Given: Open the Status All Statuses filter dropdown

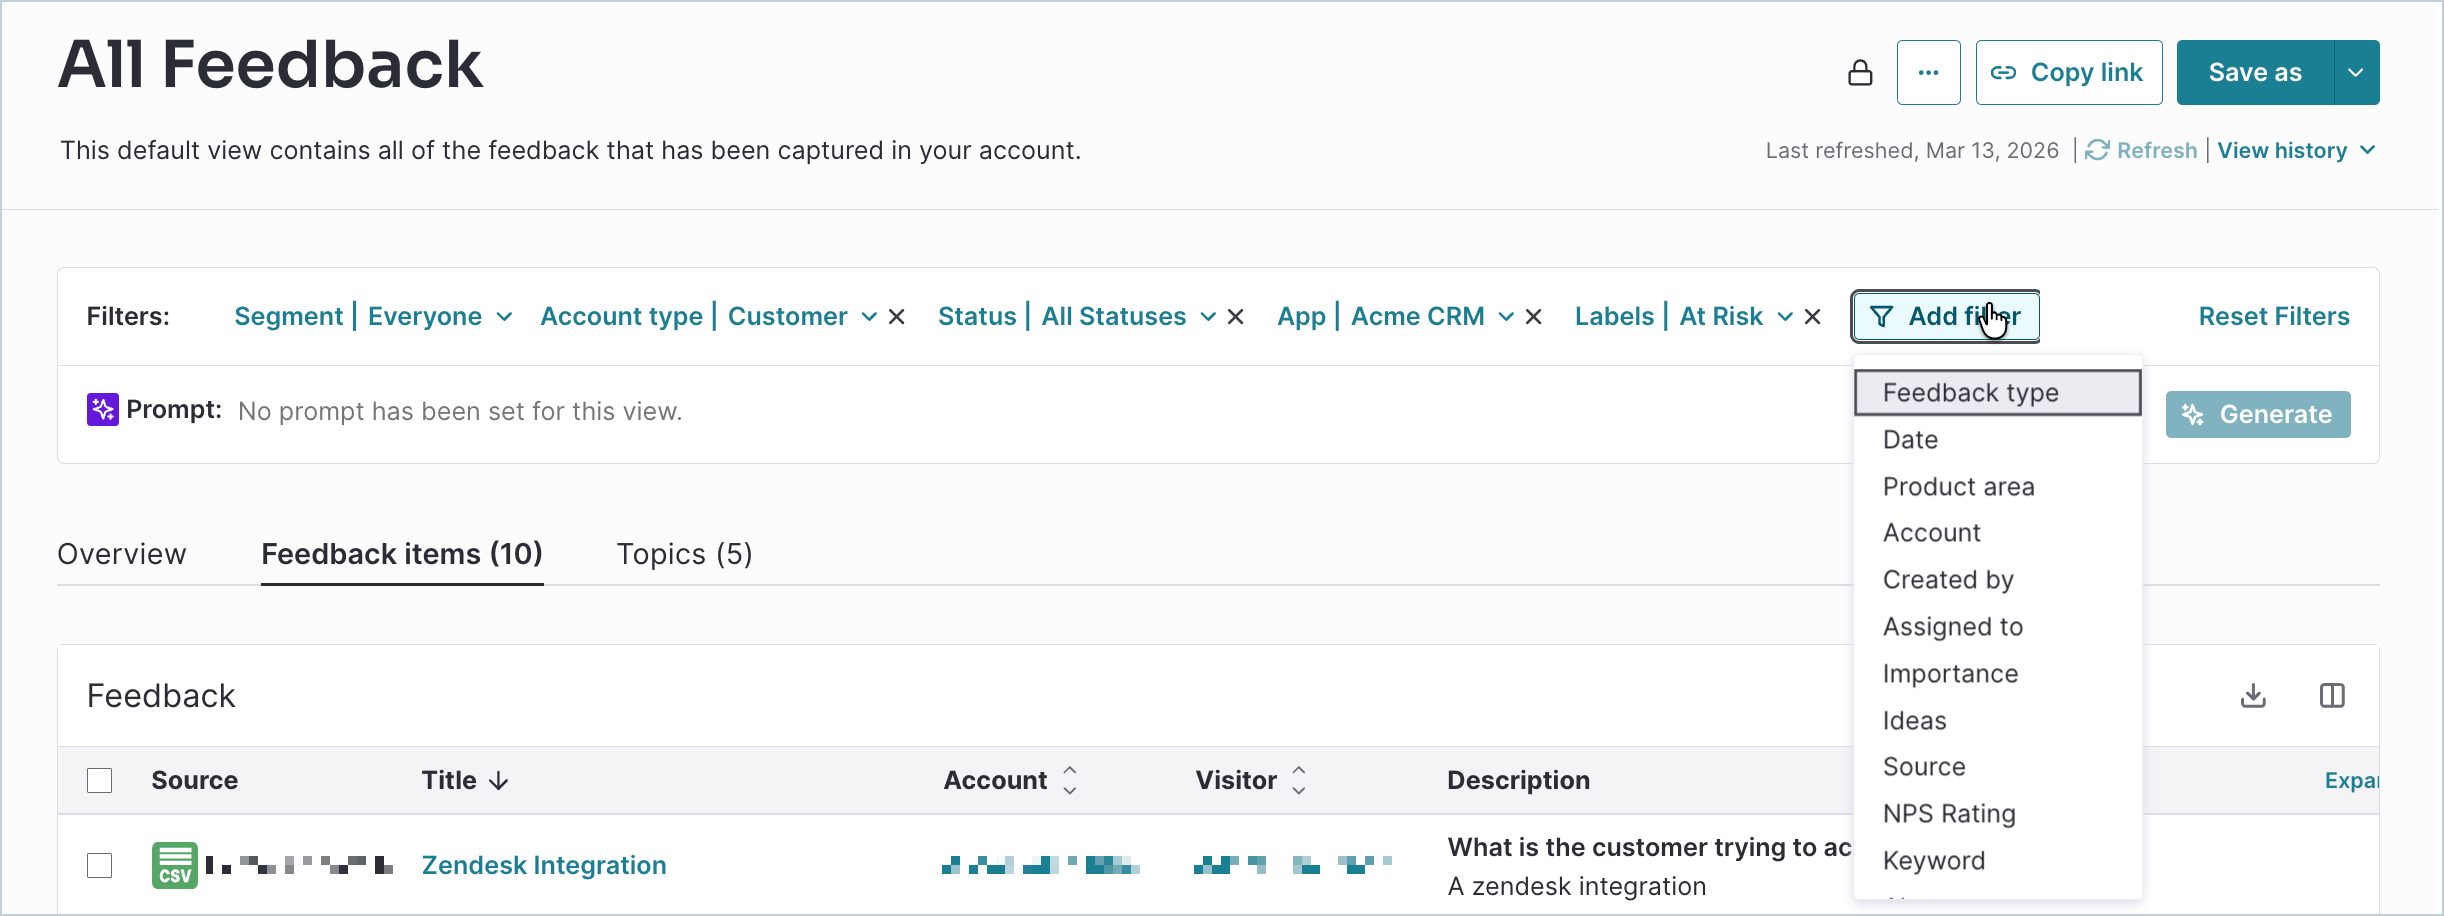Looking at the screenshot, I should pos(1076,317).
